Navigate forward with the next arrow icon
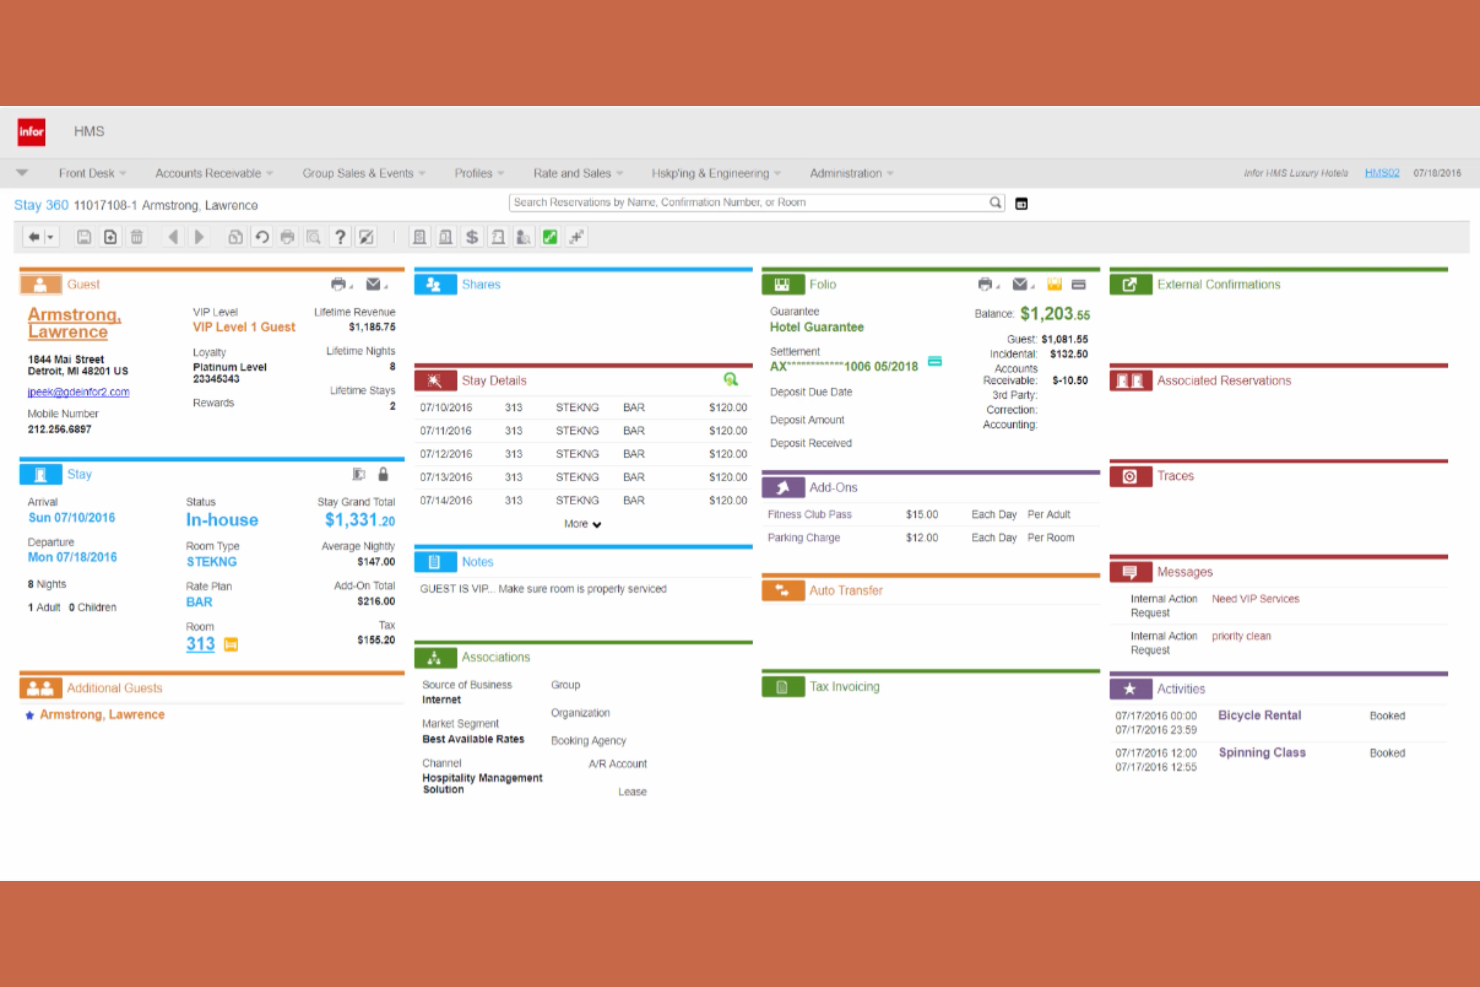The width and height of the screenshot is (1480, 987). (199, 237)
